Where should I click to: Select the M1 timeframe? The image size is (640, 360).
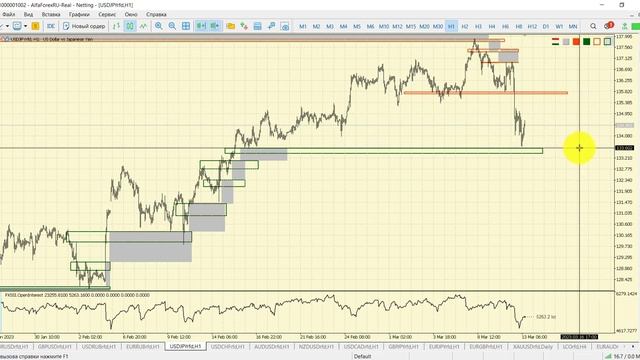coord(303,26)
